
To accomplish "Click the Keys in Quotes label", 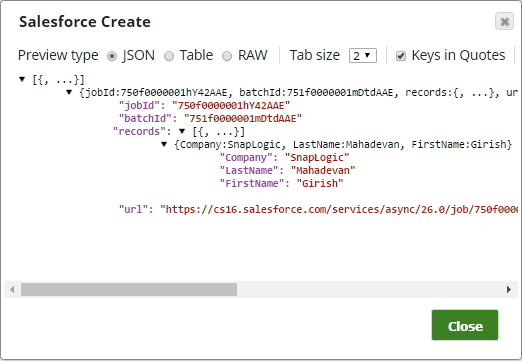I will [458, 55].
